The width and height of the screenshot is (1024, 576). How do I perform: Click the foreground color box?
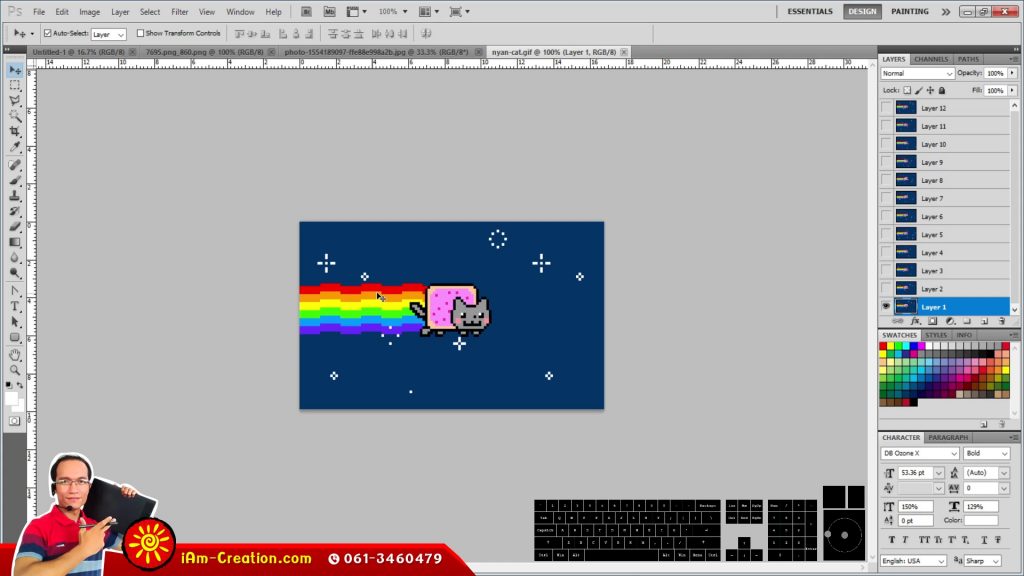11,399
